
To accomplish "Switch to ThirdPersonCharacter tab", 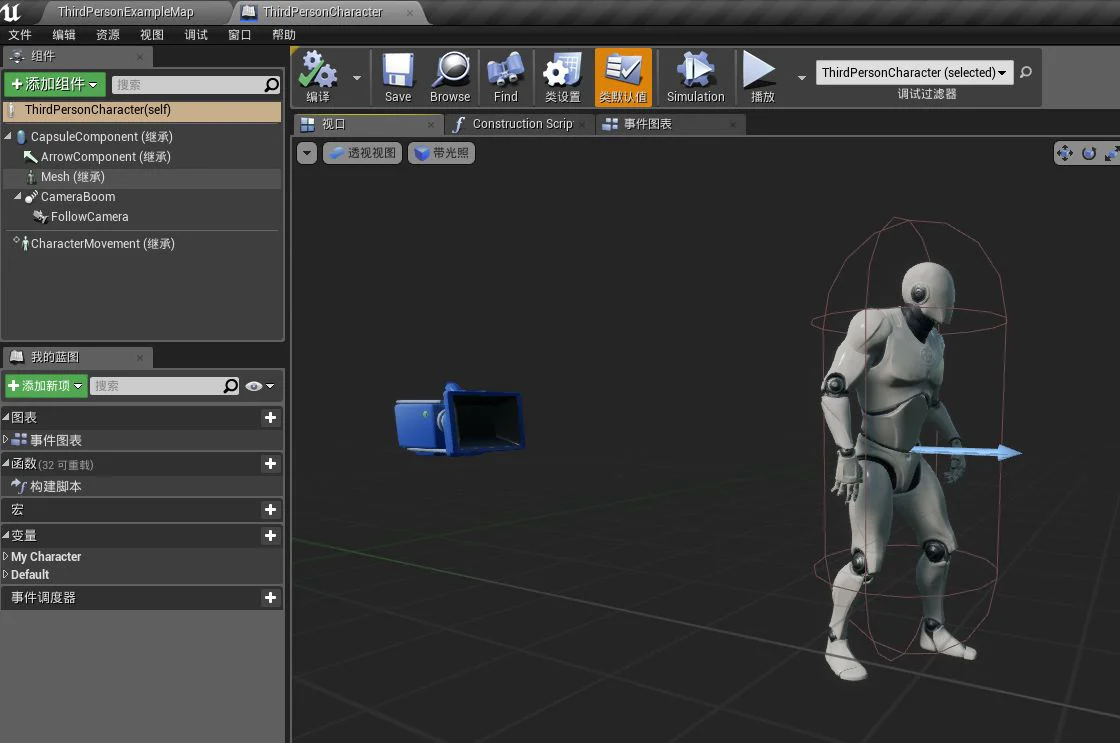I will [323, 12].
